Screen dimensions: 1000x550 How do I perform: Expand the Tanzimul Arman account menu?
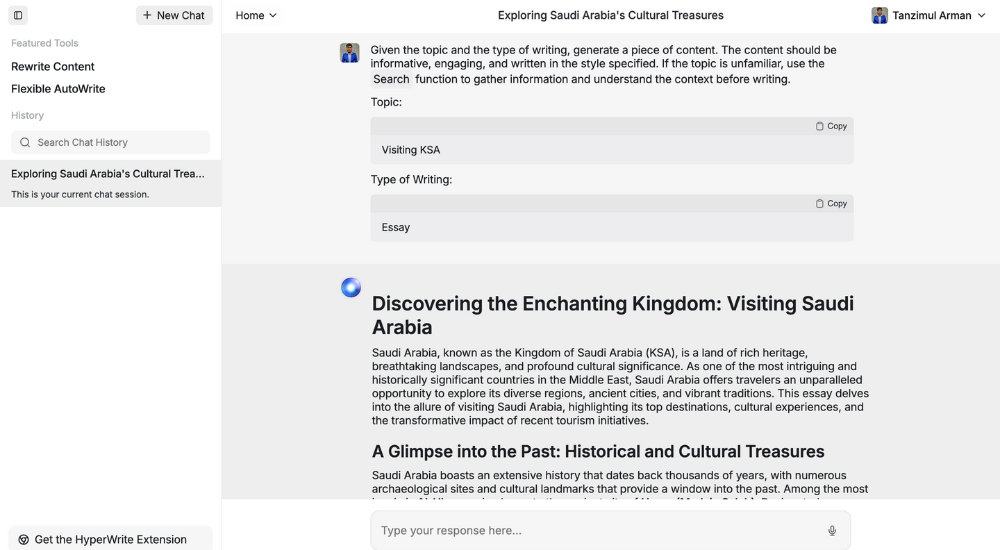coord(929,15)
